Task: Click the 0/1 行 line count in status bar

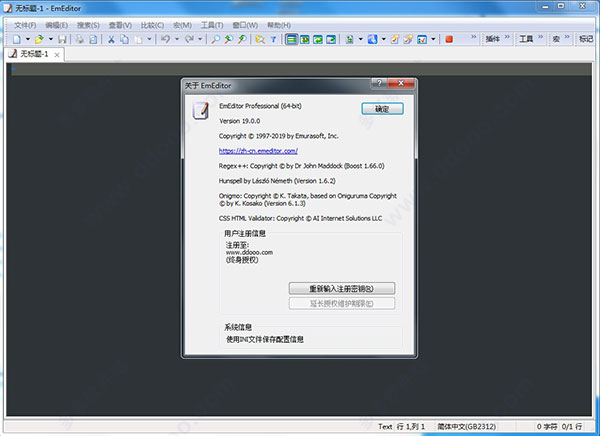Action: 572,426
